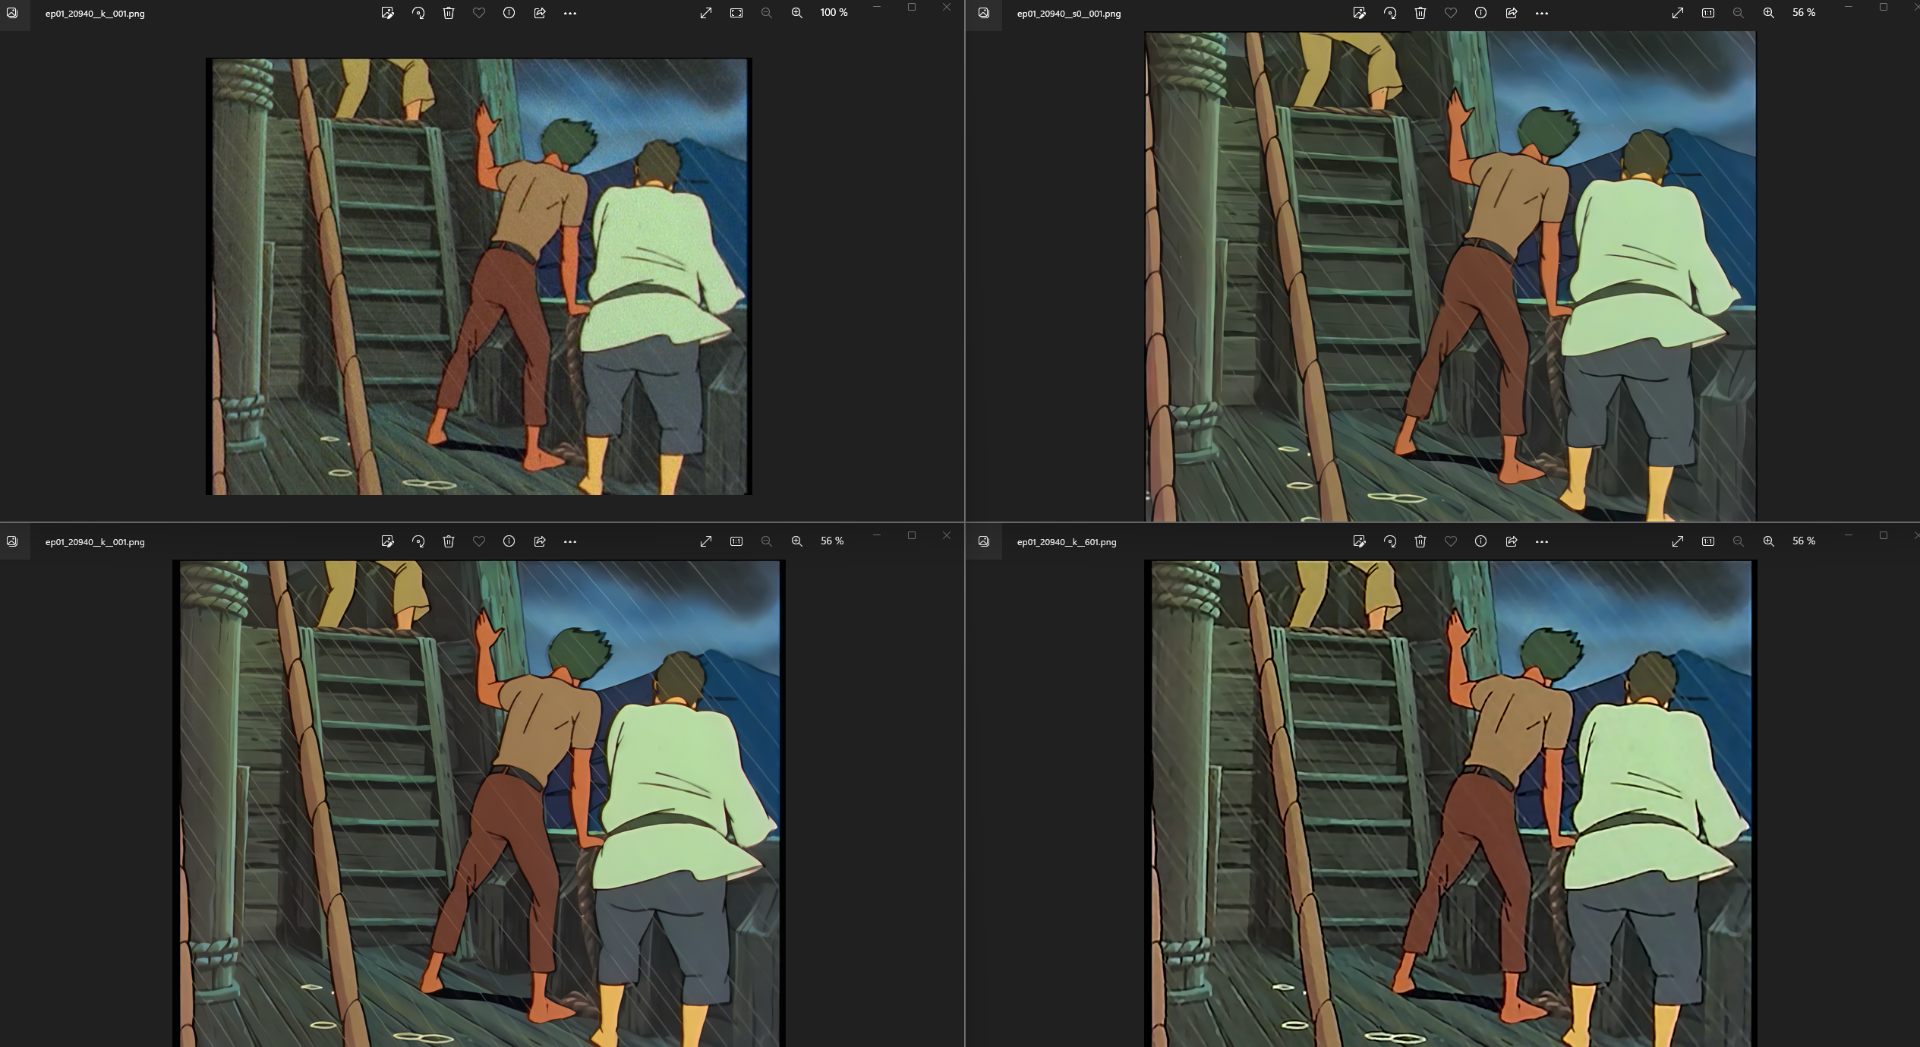Zoom in on the s0_001.png image
Screen dimensions: 1920x1047
point(1768,13)
